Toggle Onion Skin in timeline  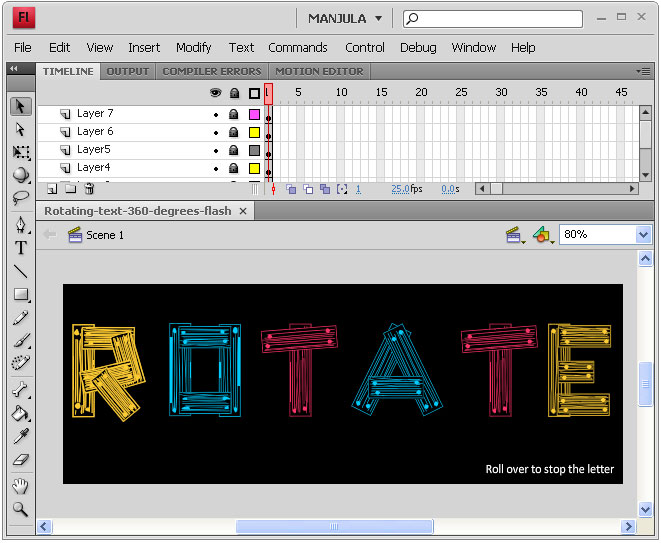click(291, 189)
